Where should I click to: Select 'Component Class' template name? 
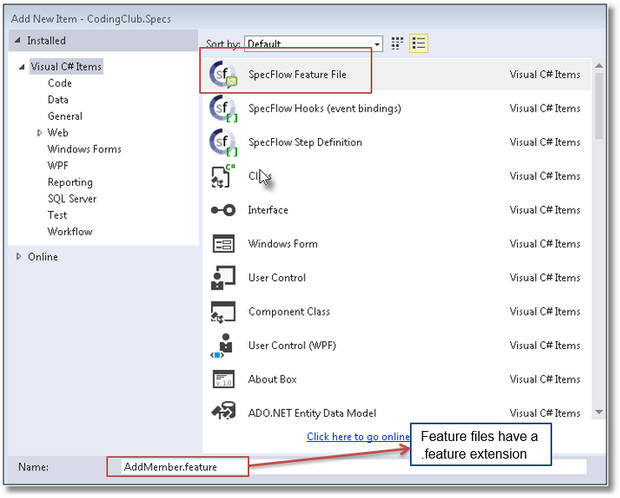click(289, 312)
